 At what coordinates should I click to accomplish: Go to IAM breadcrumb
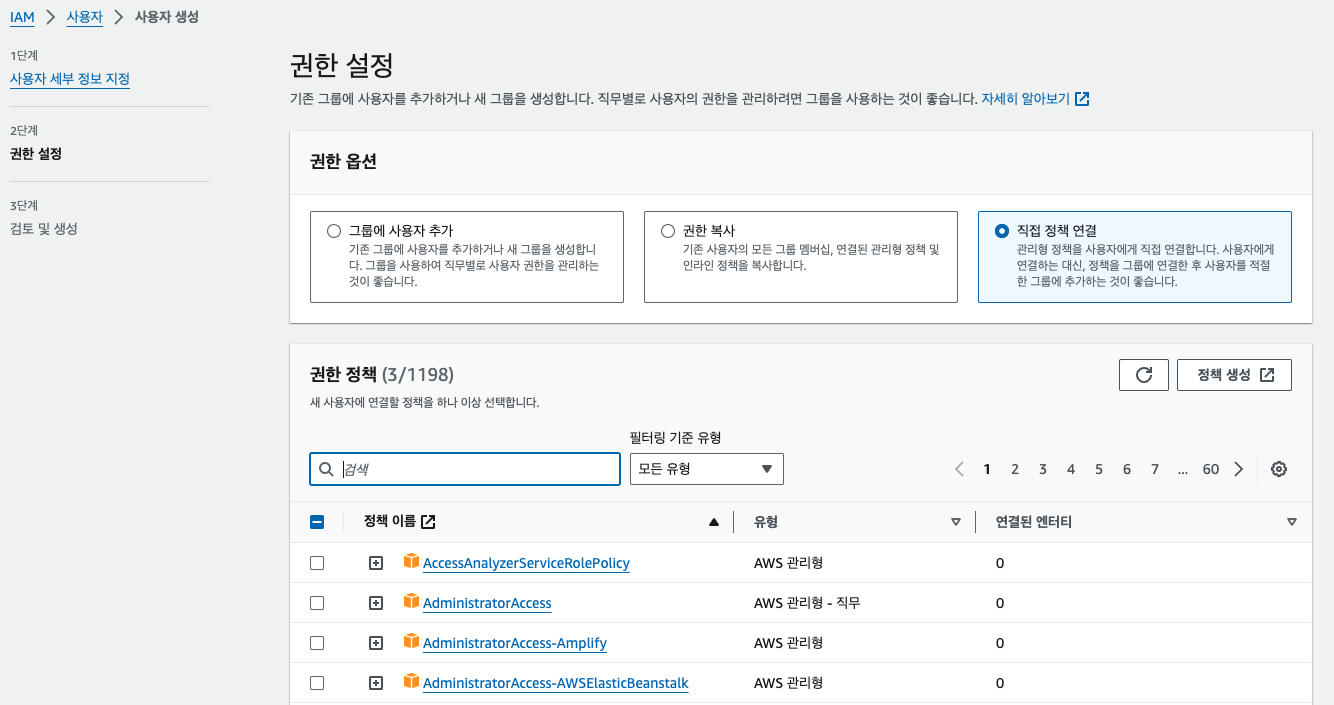[x=22, y=18]
